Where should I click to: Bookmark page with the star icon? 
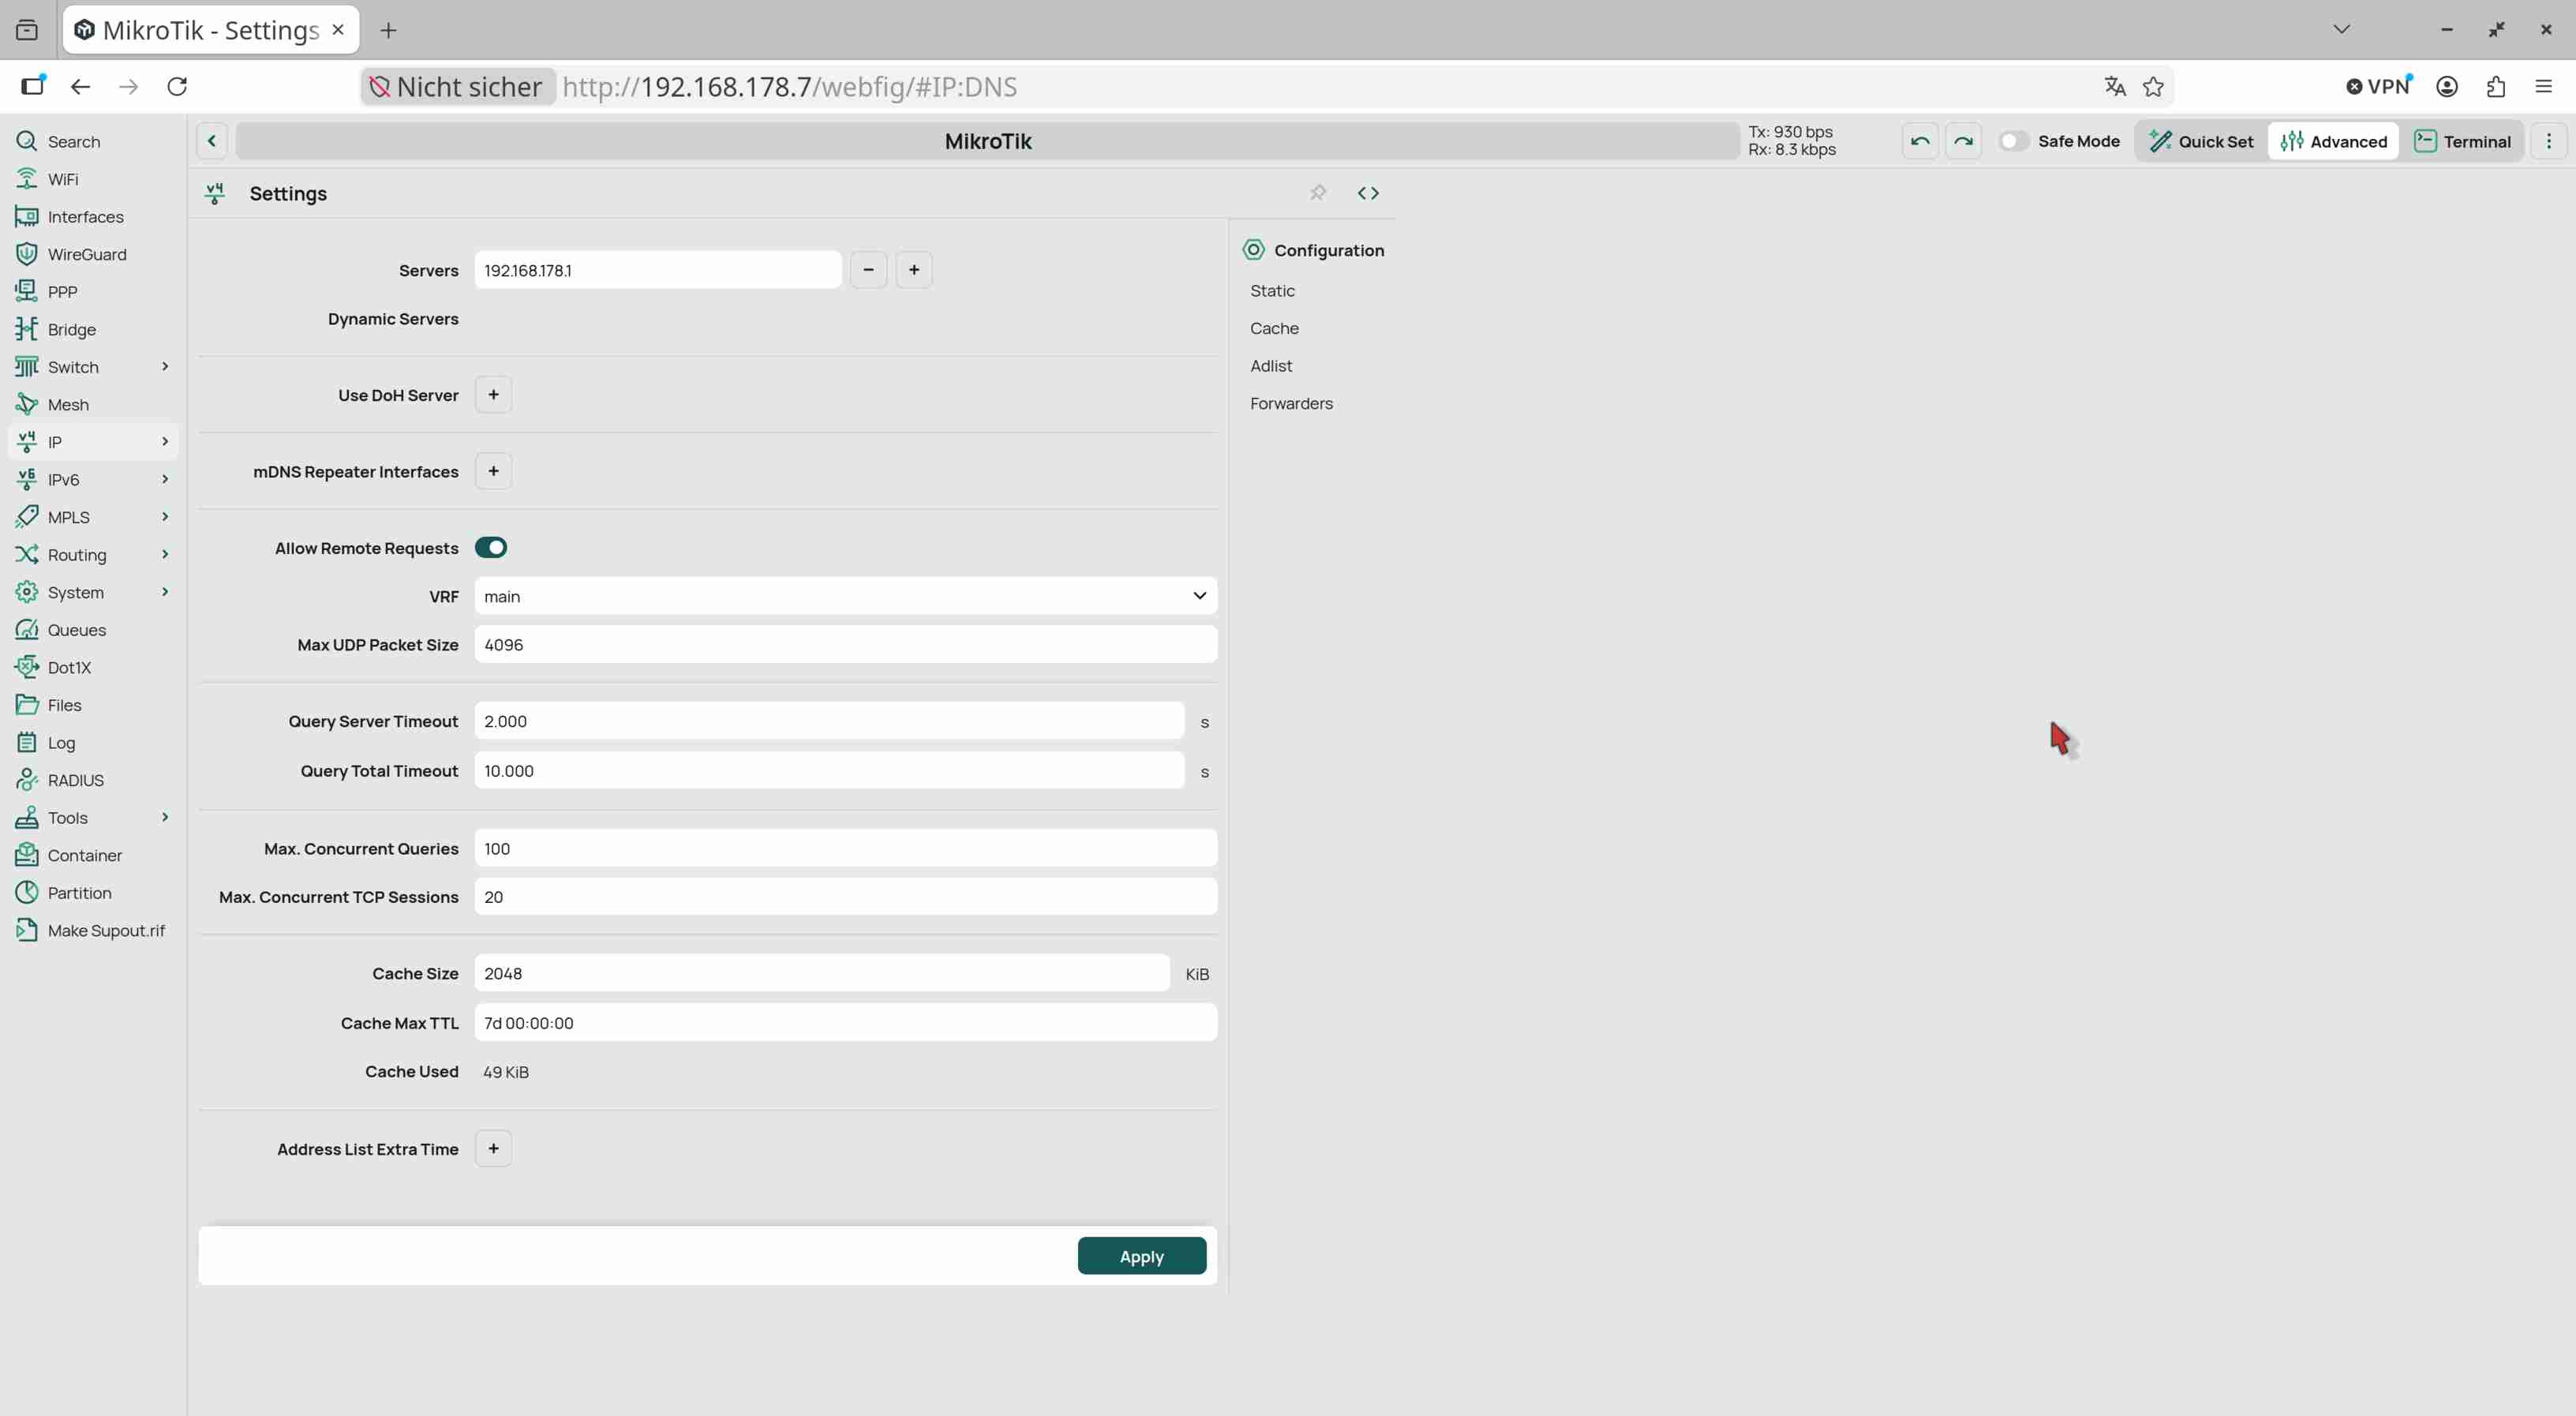pyautogui.click(x=2153, y=86)
